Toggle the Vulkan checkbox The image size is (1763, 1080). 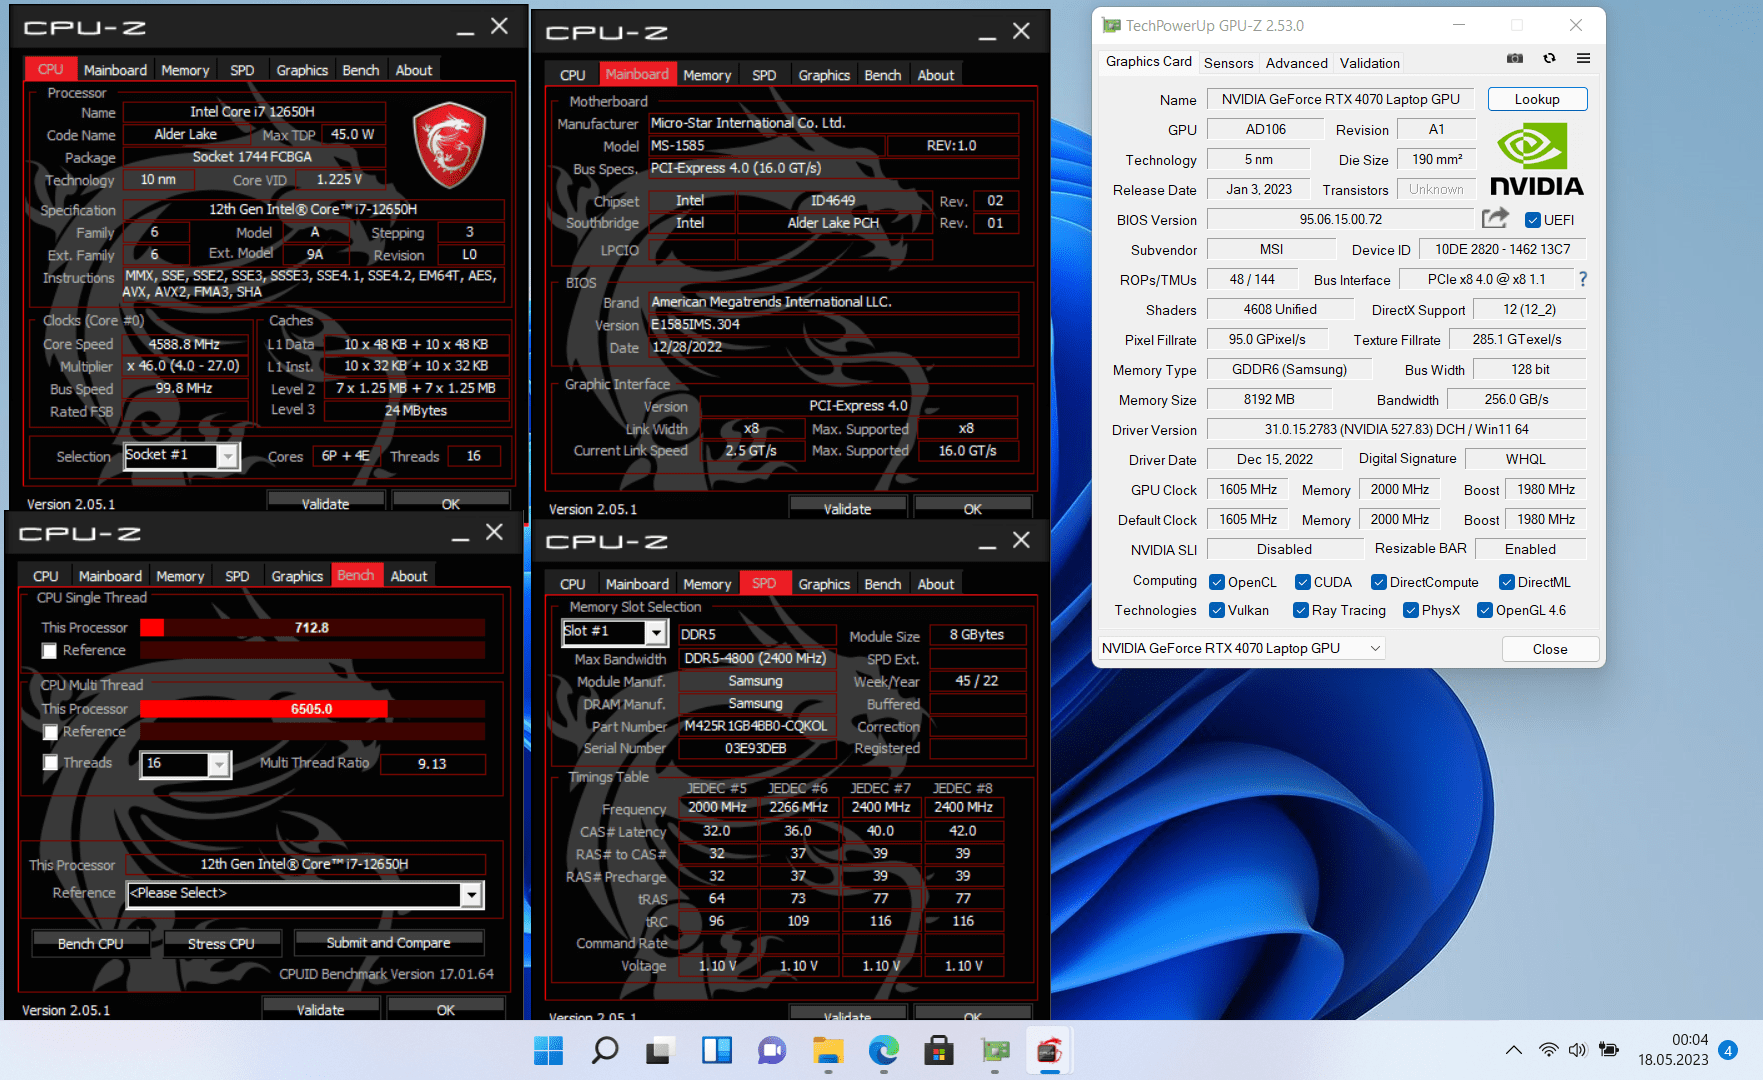[1217, 610]
